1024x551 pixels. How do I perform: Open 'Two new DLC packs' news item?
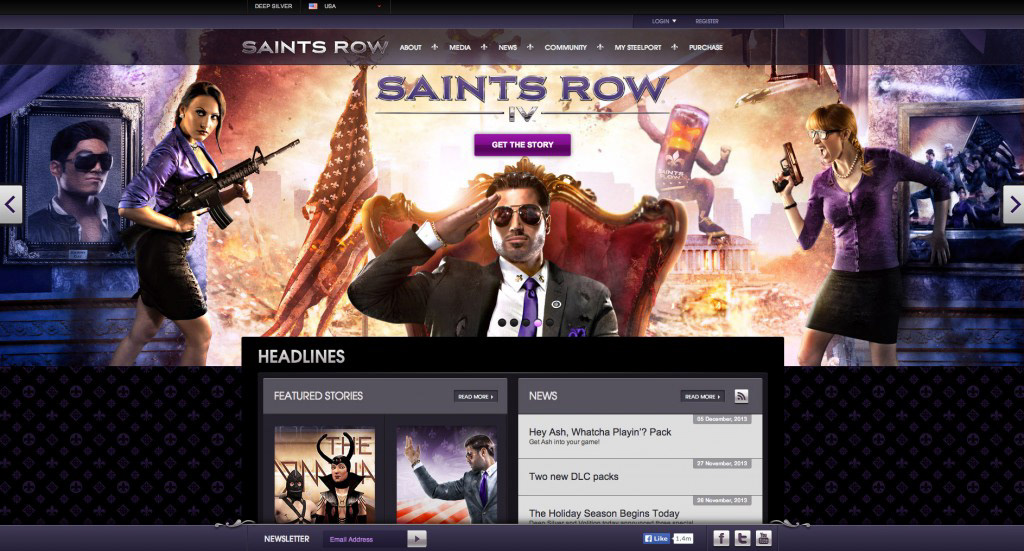click(x=573, y=477)
